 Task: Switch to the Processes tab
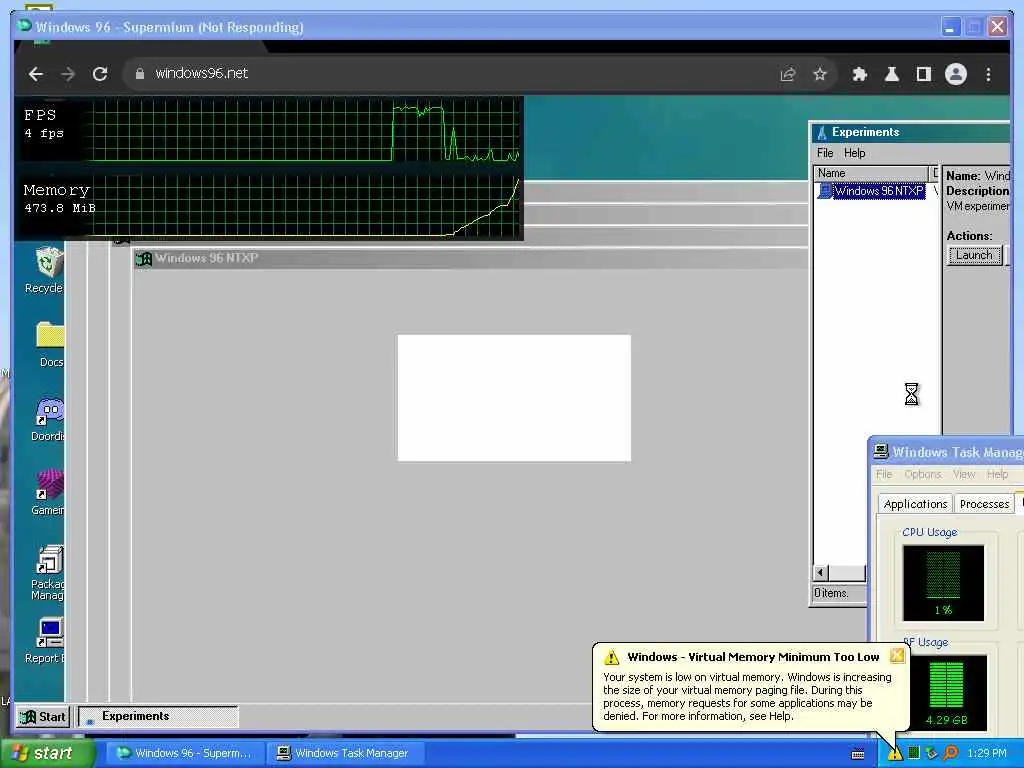[x=984, y=504]
